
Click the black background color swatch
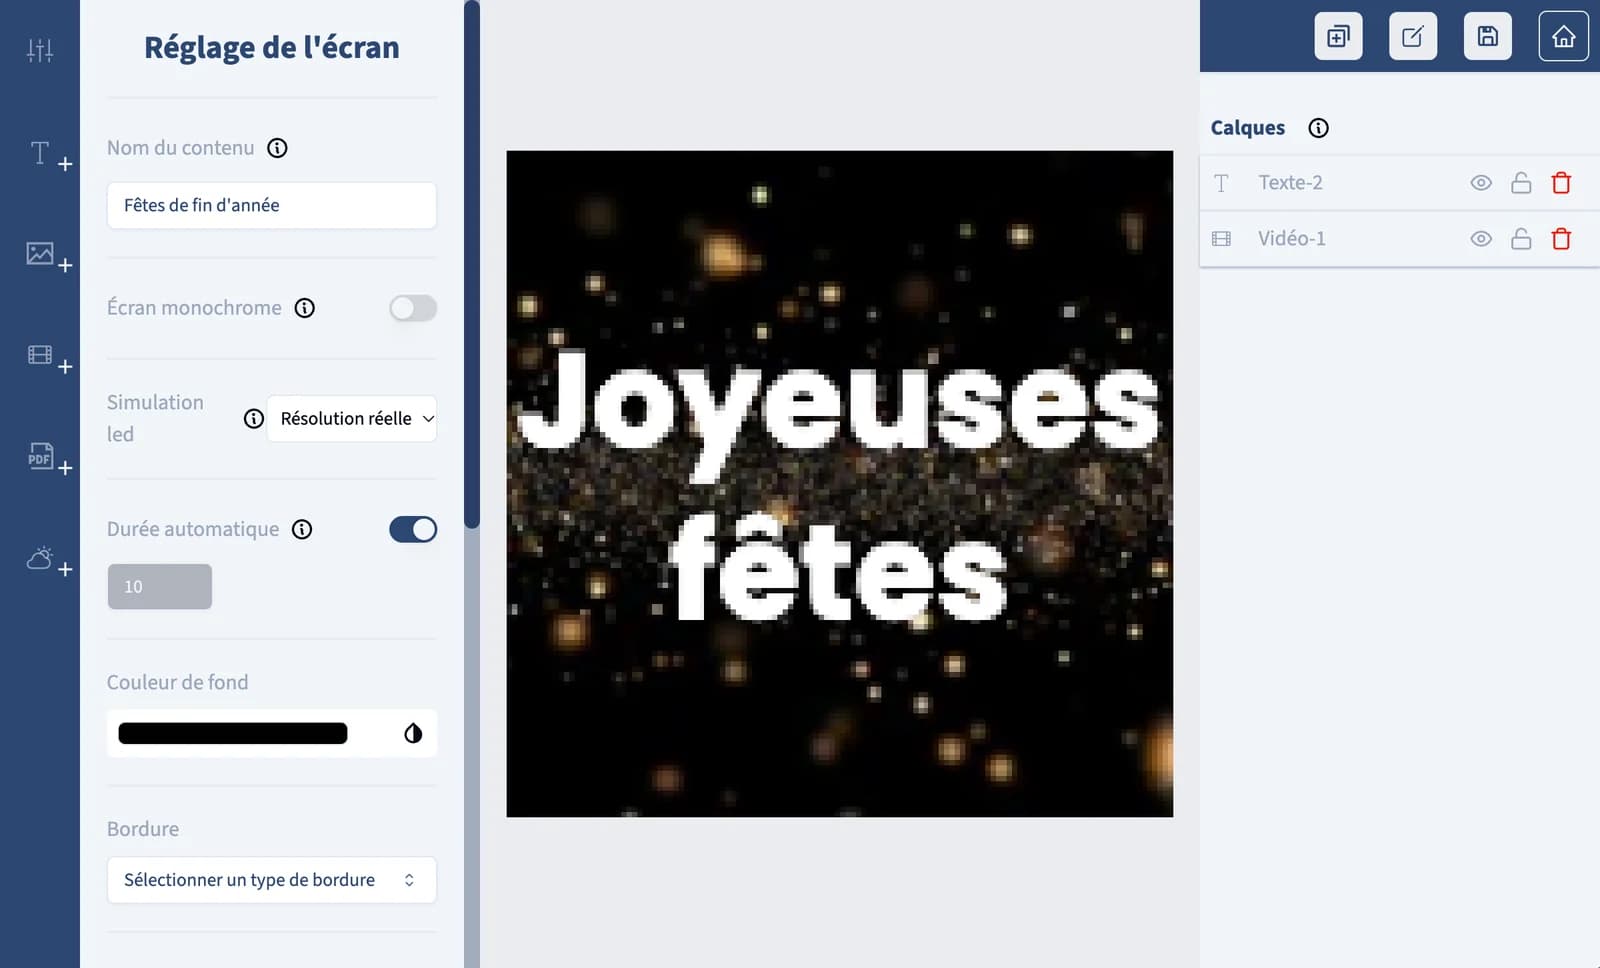(x=233, y=734)
